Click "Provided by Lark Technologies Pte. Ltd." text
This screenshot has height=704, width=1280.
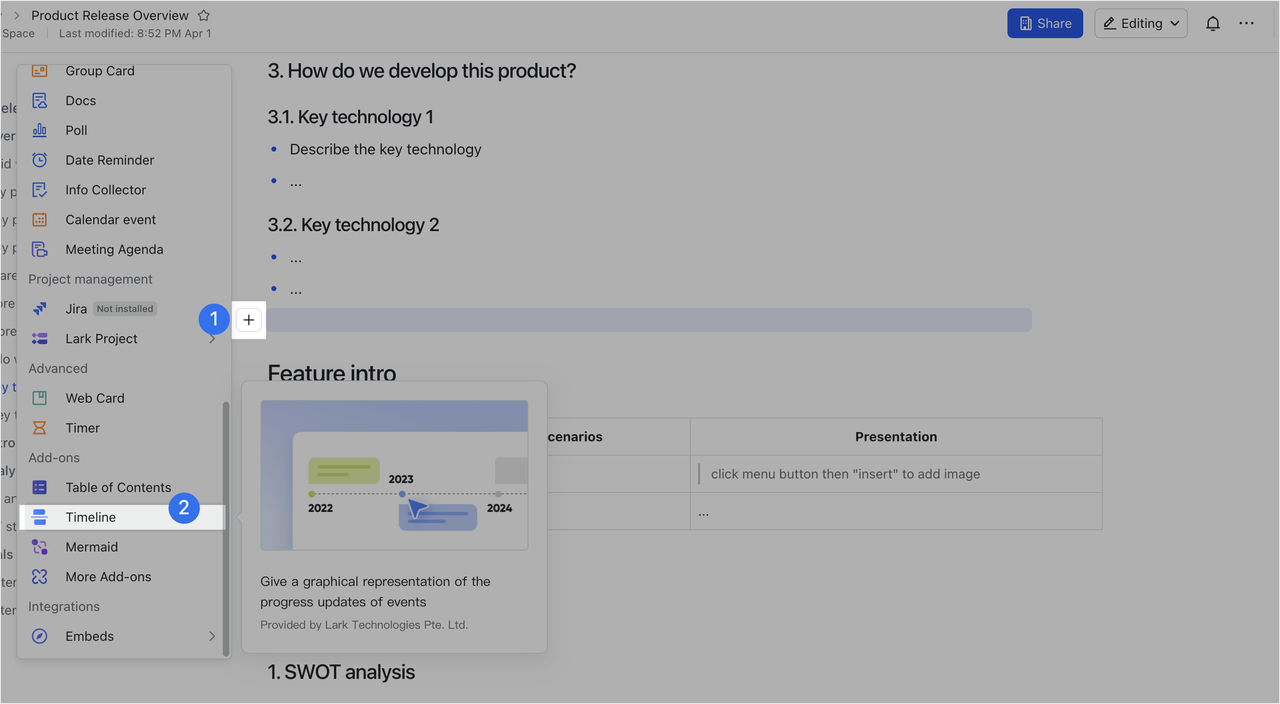(364, 625)
